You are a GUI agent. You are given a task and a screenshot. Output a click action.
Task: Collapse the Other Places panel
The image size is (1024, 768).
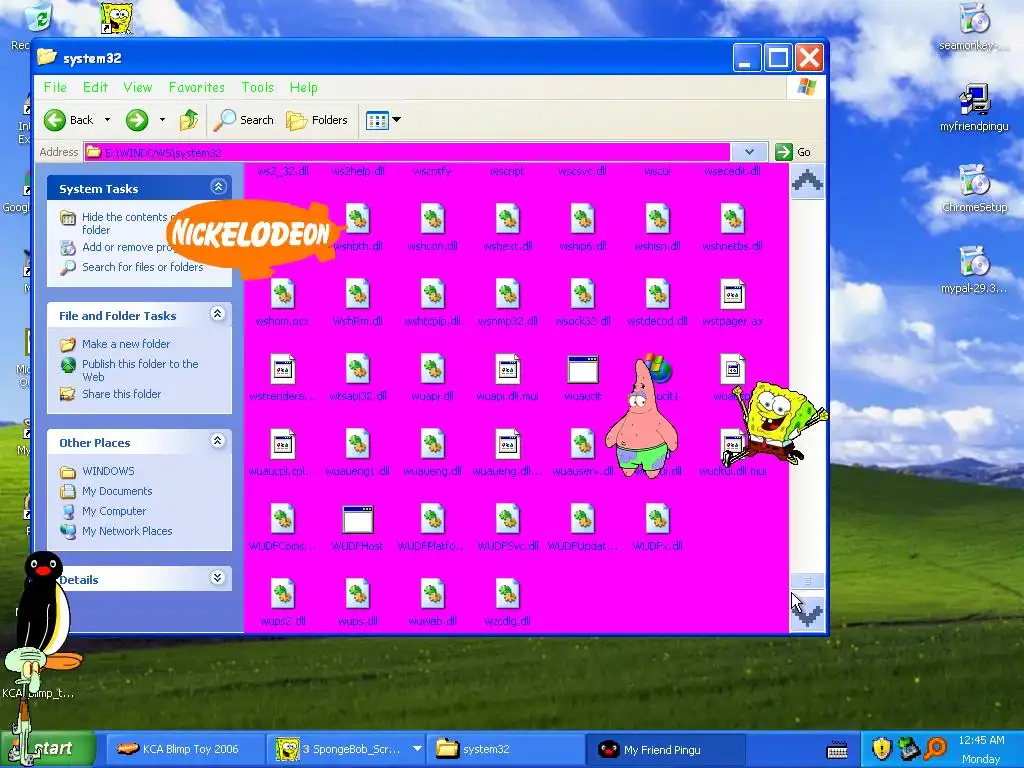tap(218, 441)
